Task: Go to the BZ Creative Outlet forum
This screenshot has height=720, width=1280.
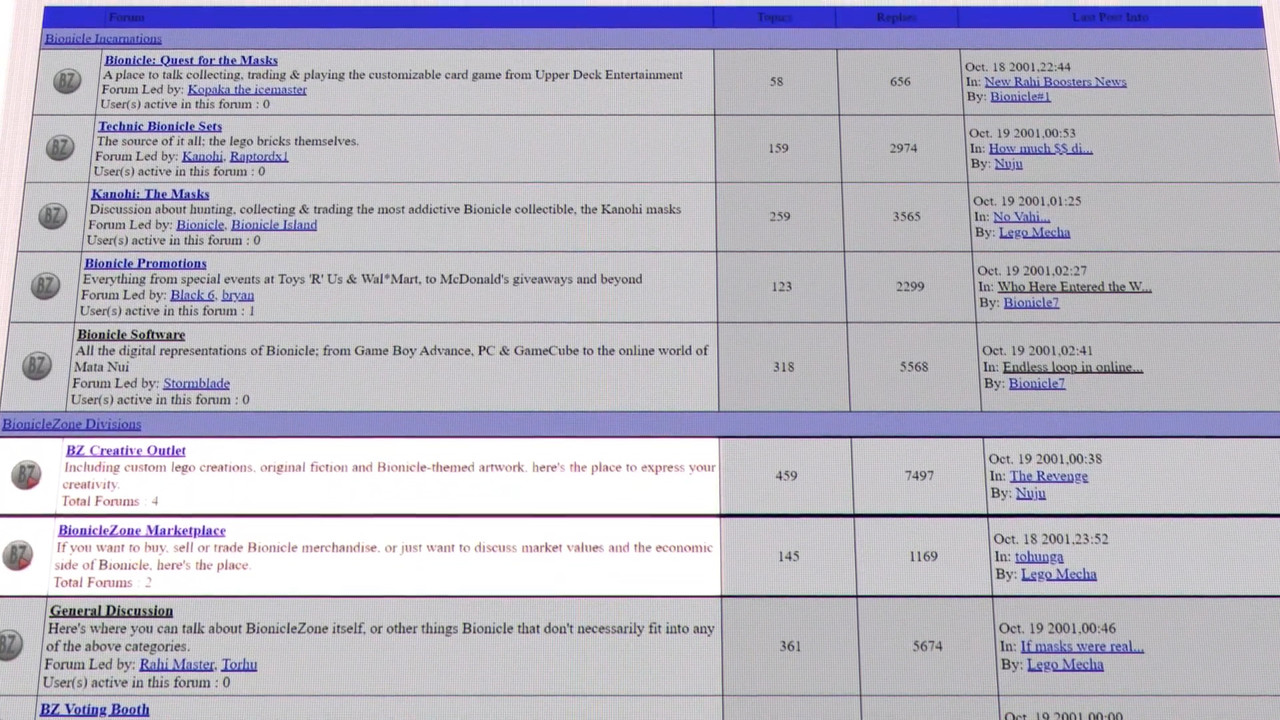Action: [x=125, y=451]
